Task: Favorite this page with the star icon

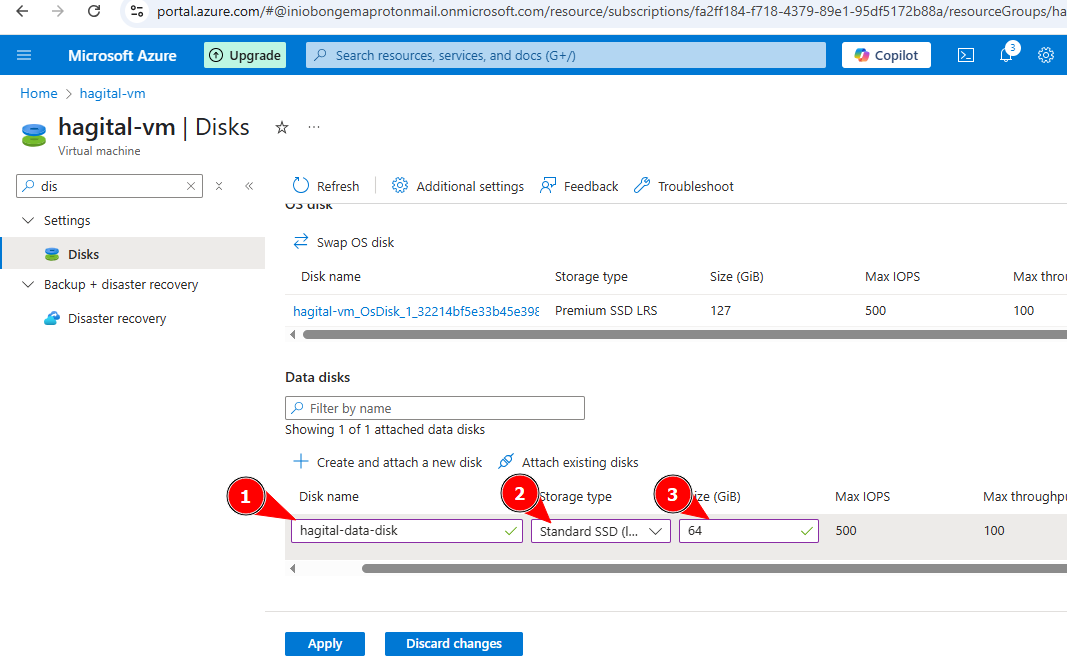Action: pos(282,127)
